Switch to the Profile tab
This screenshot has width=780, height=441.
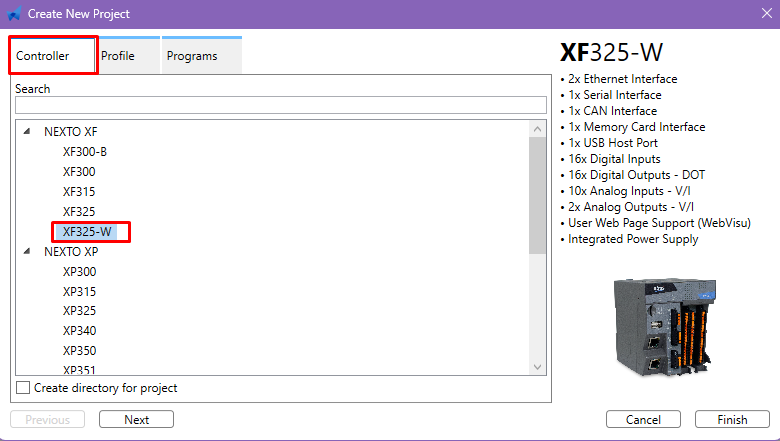tap(118, 56)
